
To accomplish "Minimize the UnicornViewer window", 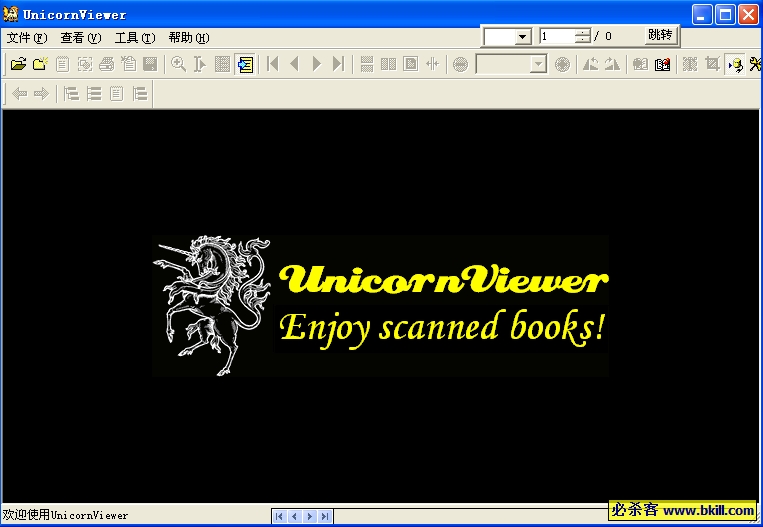I will click(x=701, y=15).
